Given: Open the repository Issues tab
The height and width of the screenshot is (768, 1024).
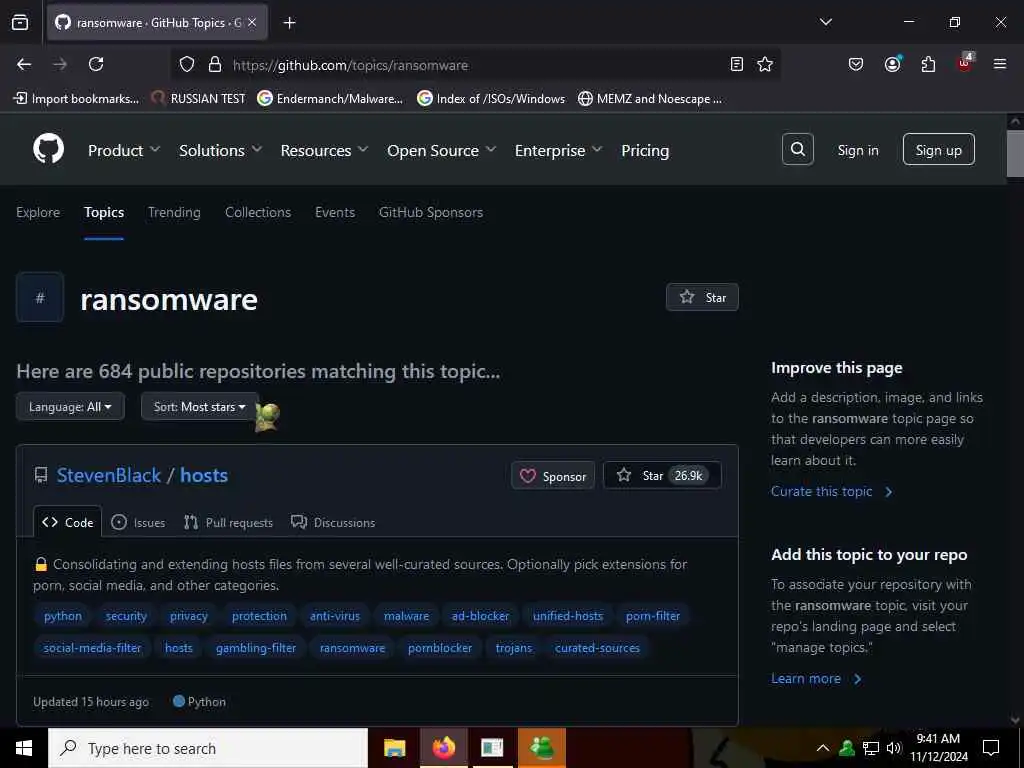Looking at the screenshot, I should 138,522.
